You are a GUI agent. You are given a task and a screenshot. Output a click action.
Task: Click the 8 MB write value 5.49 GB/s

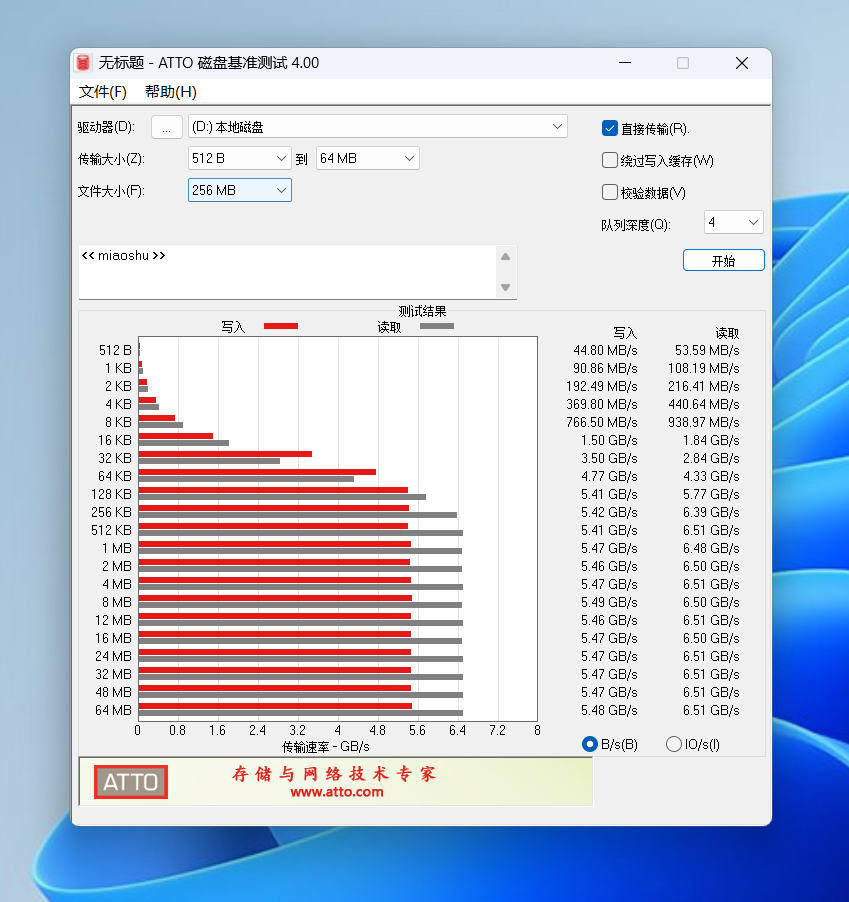pos(609,602)
